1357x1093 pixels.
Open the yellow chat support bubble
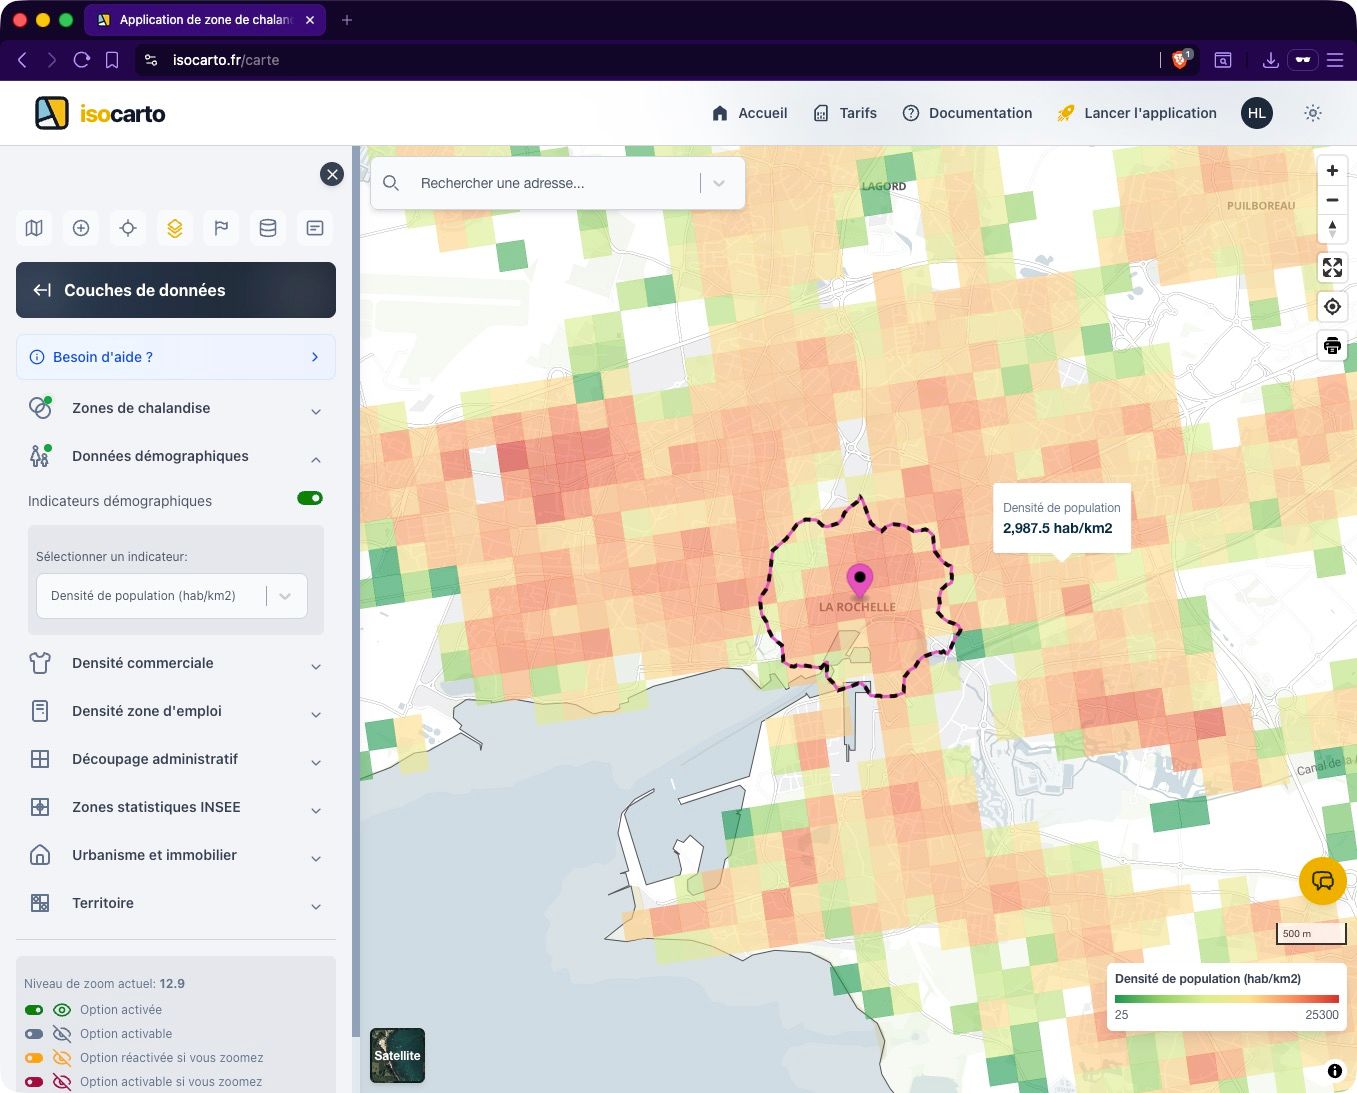(x=1322, y=881)
